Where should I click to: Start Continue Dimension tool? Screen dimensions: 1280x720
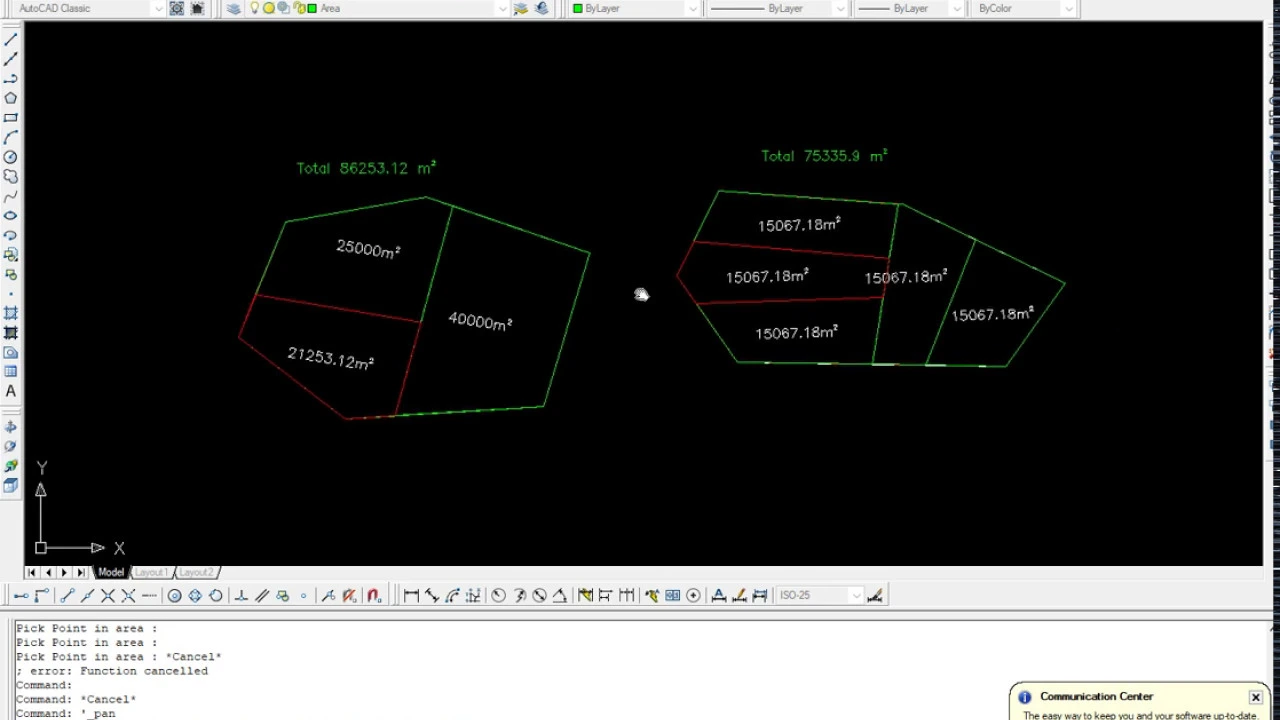click(627, 596)
